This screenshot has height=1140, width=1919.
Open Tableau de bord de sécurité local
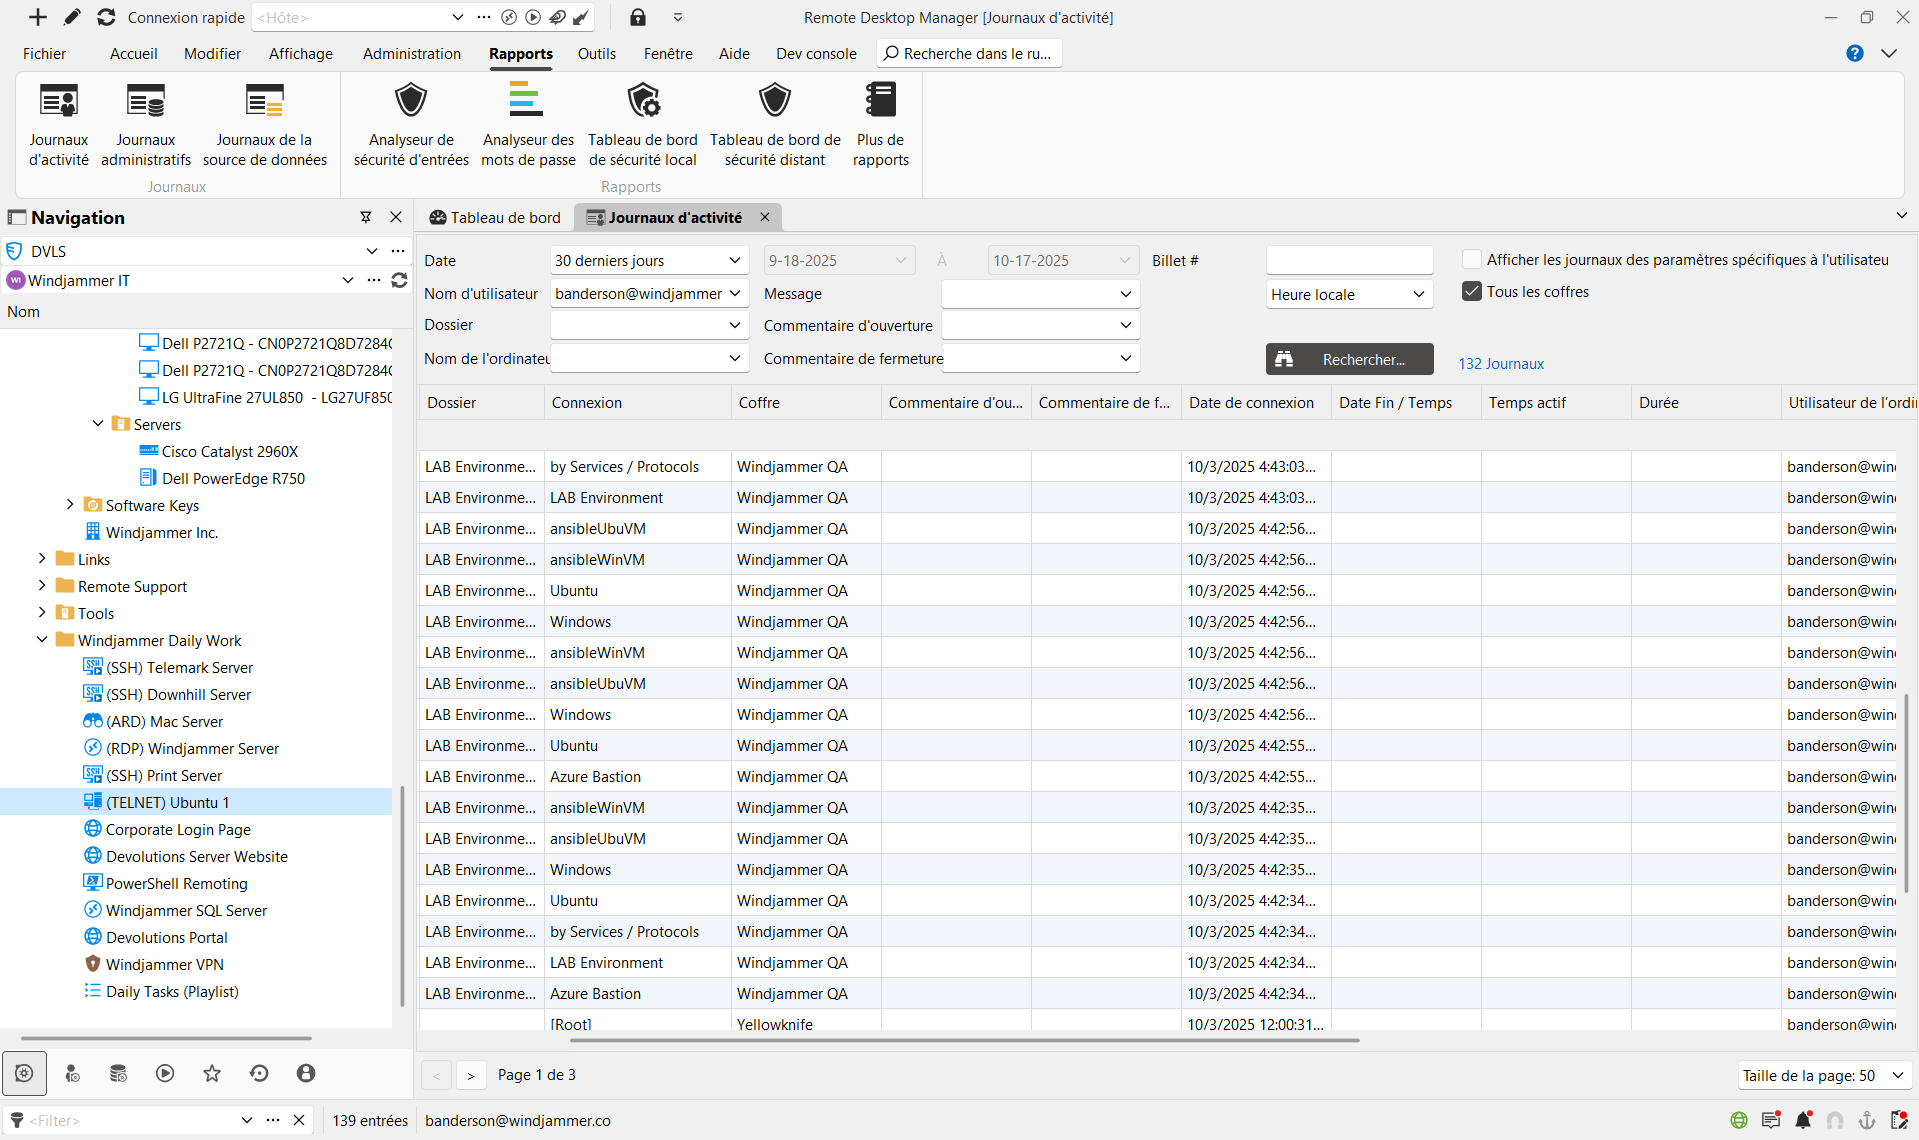(642, 102)
